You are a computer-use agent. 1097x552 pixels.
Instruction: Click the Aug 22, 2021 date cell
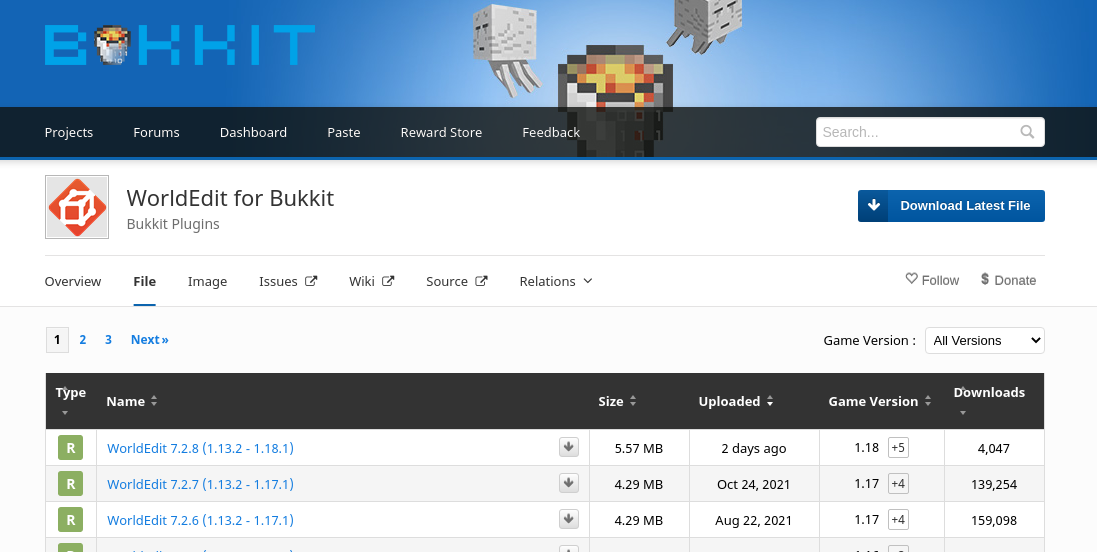(753, 521)
